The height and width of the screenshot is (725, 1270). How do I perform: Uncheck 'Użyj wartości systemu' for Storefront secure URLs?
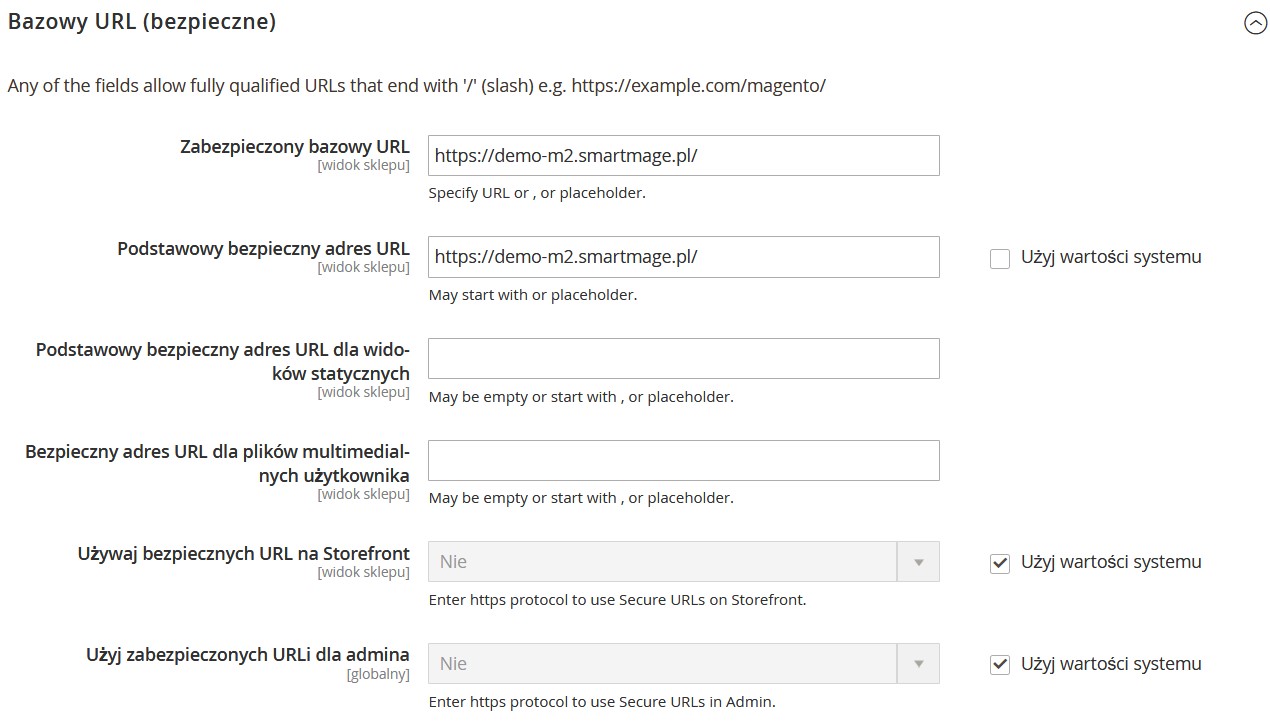click(x=1000, y=564)
